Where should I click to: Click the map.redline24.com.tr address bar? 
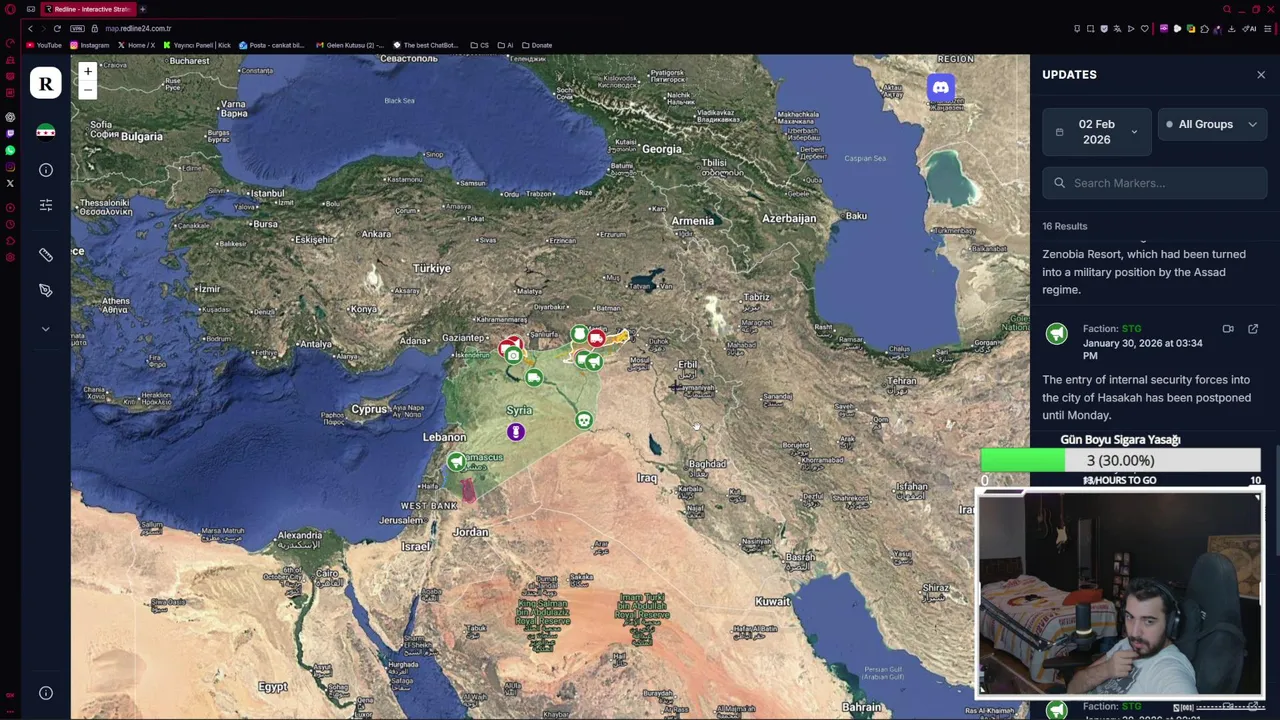coord(138,28)
